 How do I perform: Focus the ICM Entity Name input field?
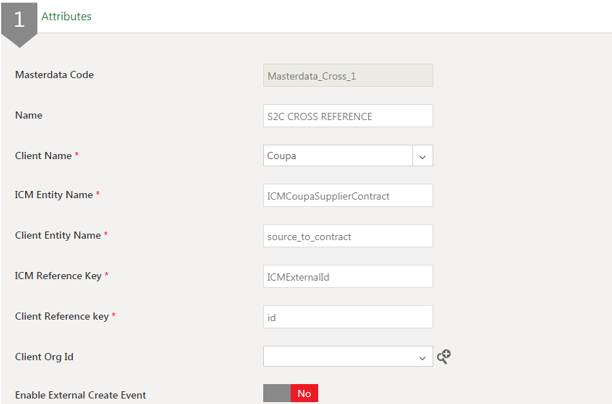coord(347,196)
